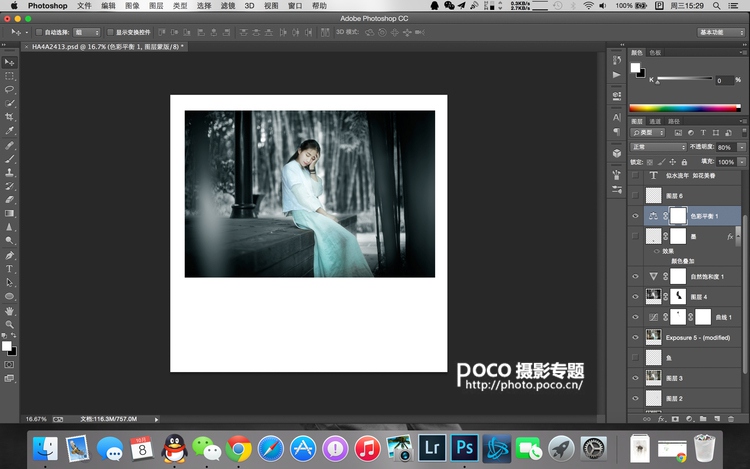Screen dimensions: 750x469
Task: Open Lightroom from the Dock
Action: point(433,448)
